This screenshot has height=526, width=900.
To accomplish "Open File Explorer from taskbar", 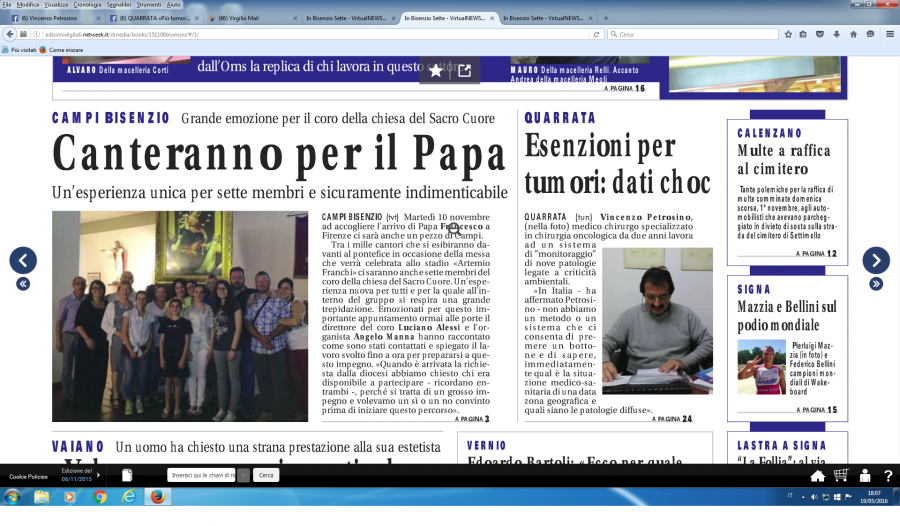I will tap(41, 497).
